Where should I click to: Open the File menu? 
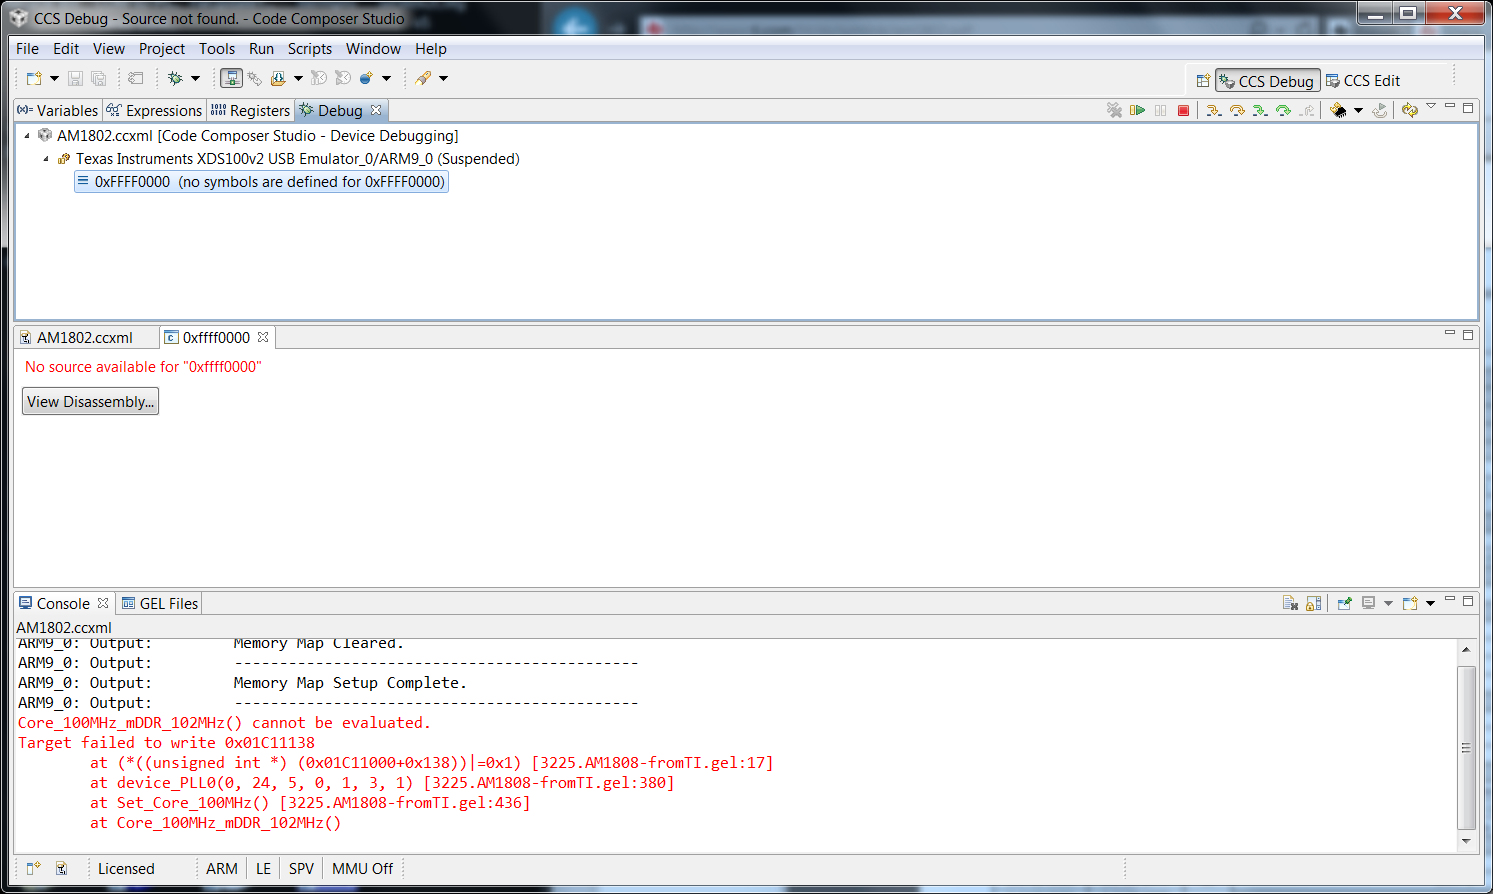[x=27, y=49]
